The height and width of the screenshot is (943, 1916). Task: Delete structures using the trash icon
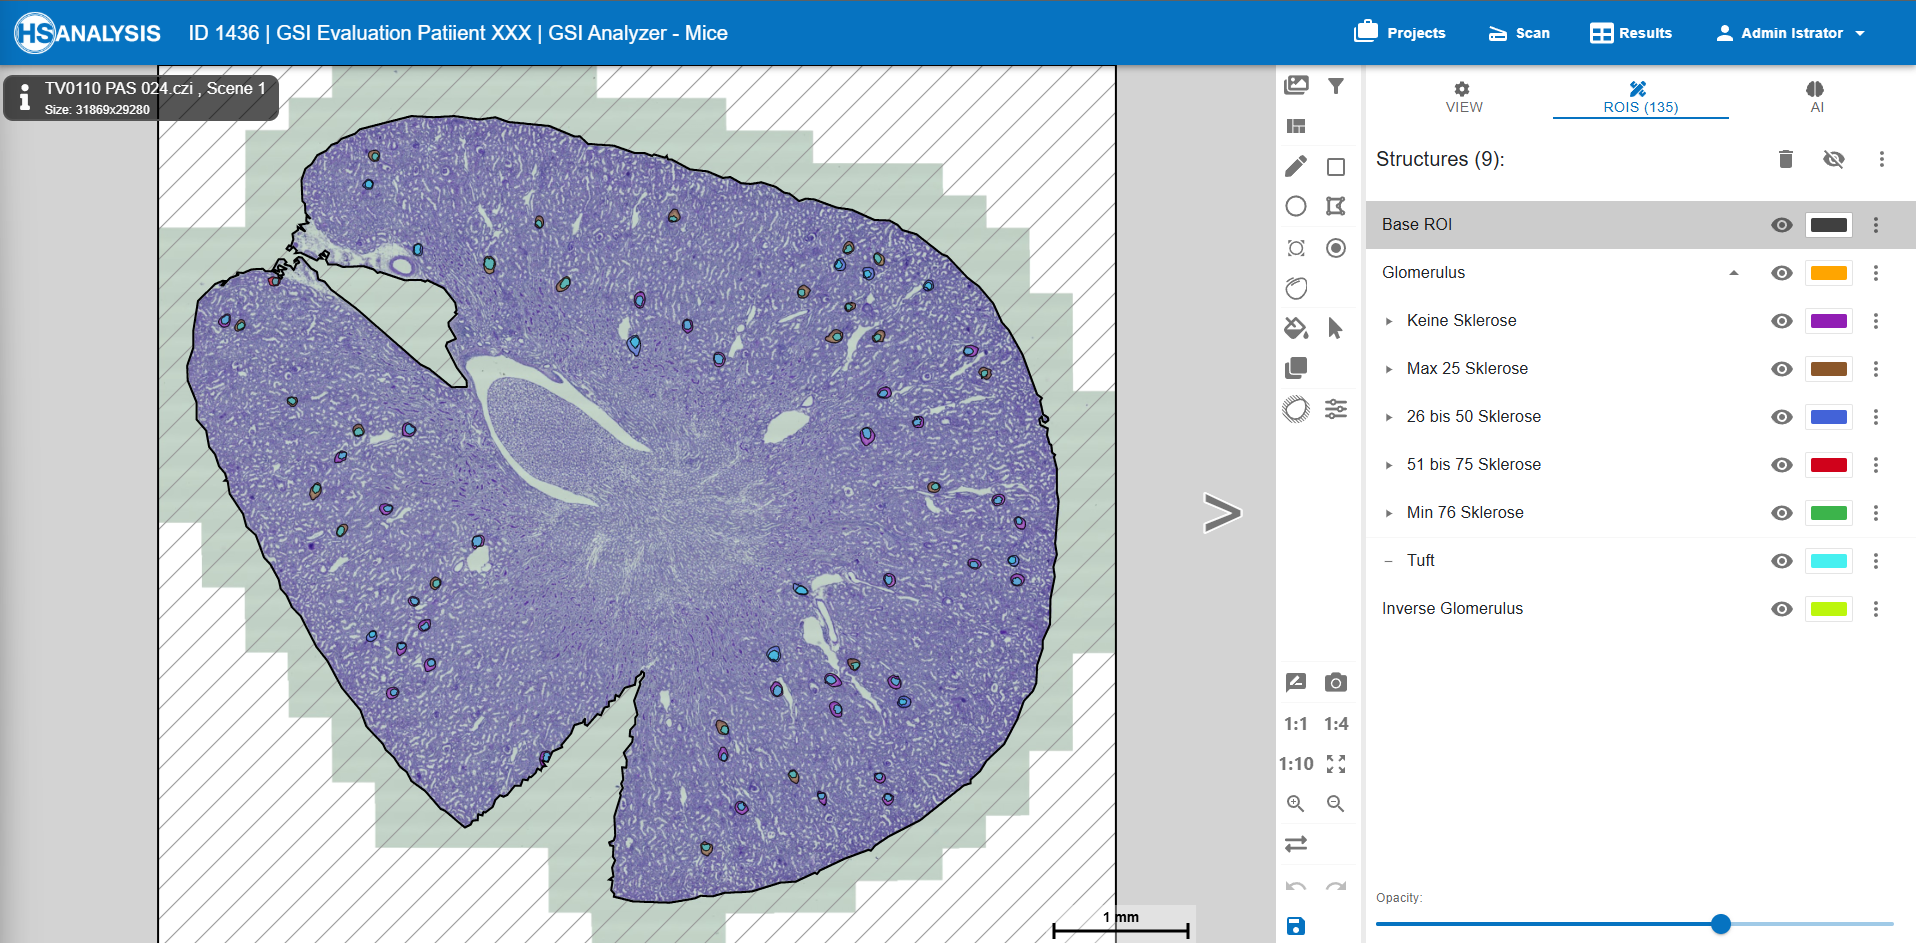coord(1786,159)
